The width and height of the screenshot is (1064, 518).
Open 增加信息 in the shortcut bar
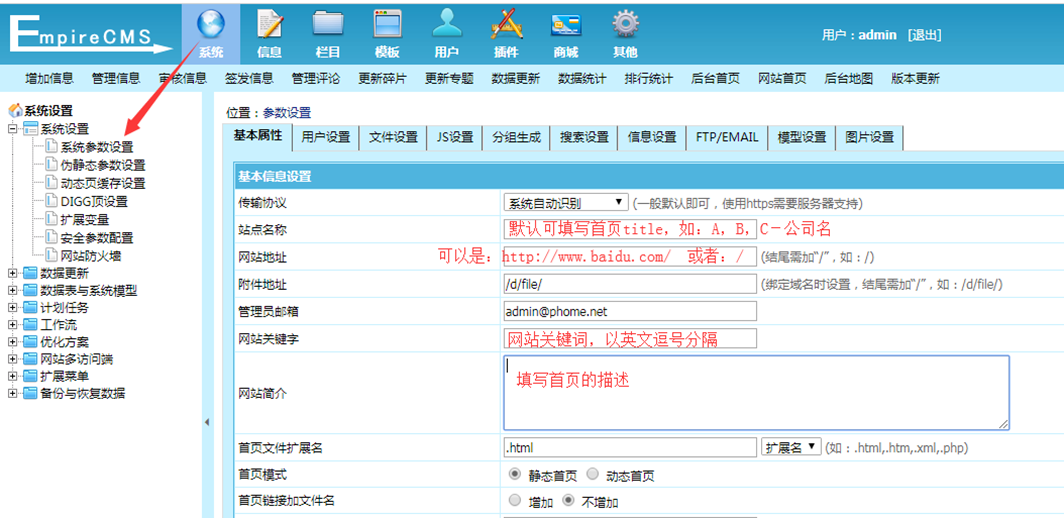49,79
